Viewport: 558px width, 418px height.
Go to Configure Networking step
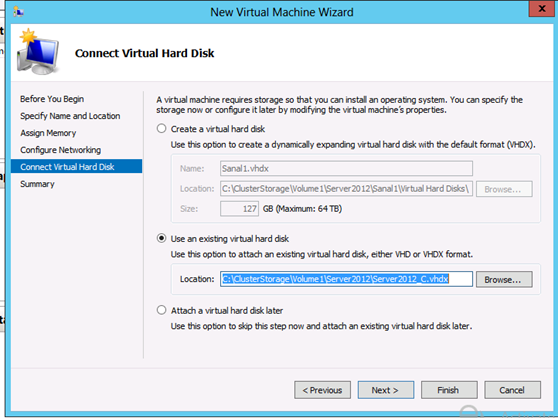tap(60, 150)
